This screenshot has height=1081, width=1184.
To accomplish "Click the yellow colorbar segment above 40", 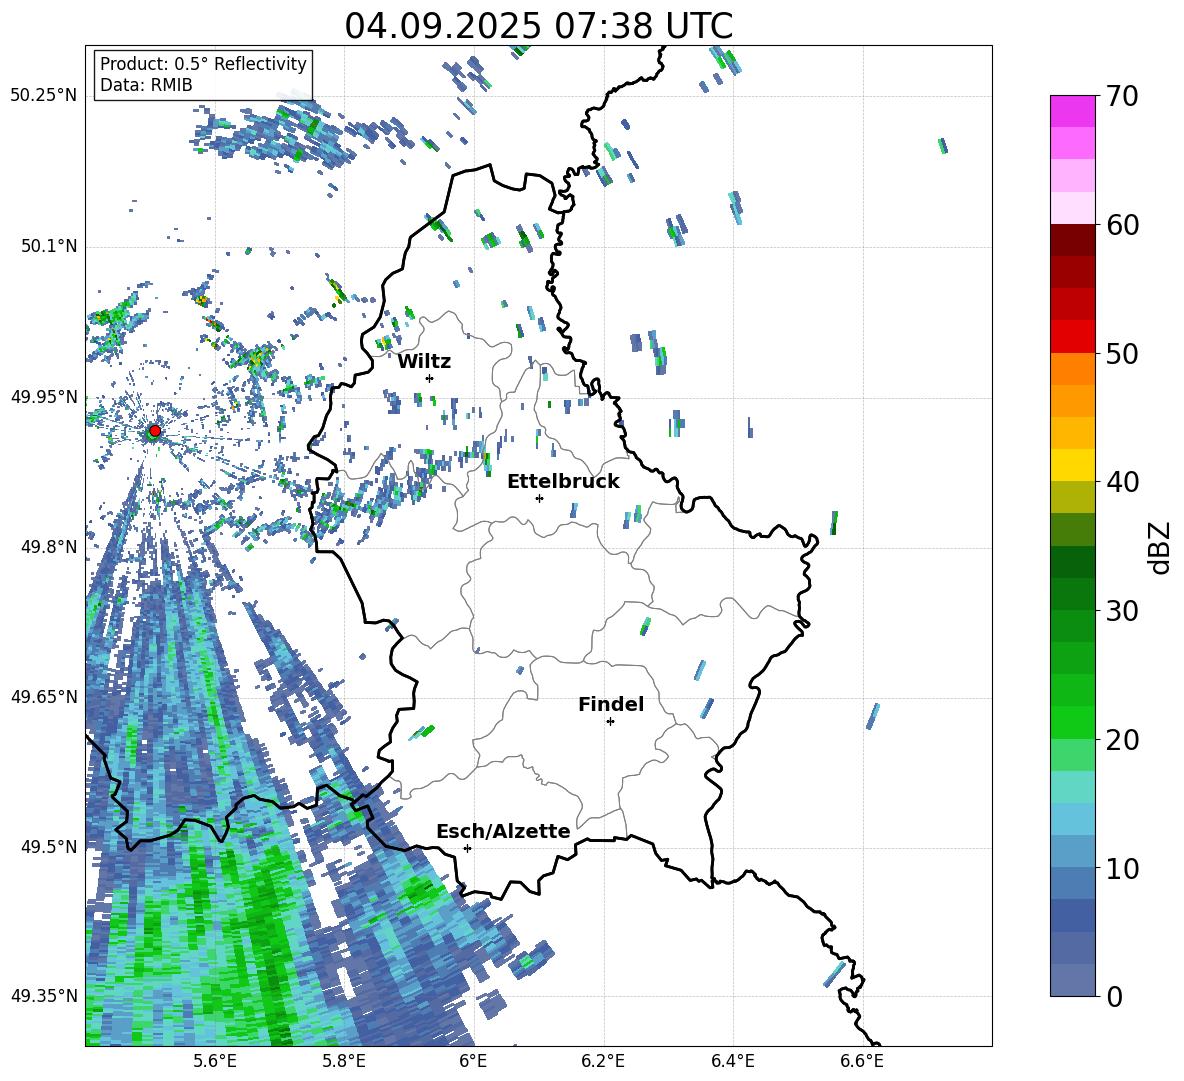I will click(1073, 465).
